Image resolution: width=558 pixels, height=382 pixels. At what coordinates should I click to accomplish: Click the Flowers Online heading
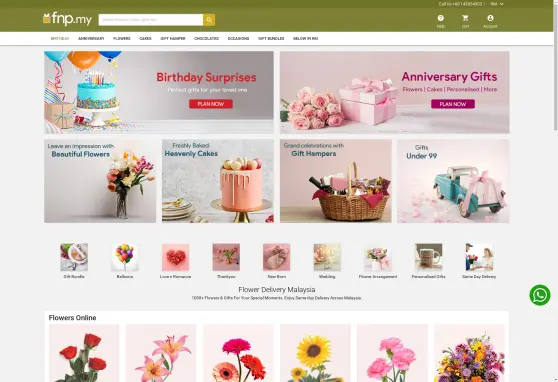click(72, 318)
